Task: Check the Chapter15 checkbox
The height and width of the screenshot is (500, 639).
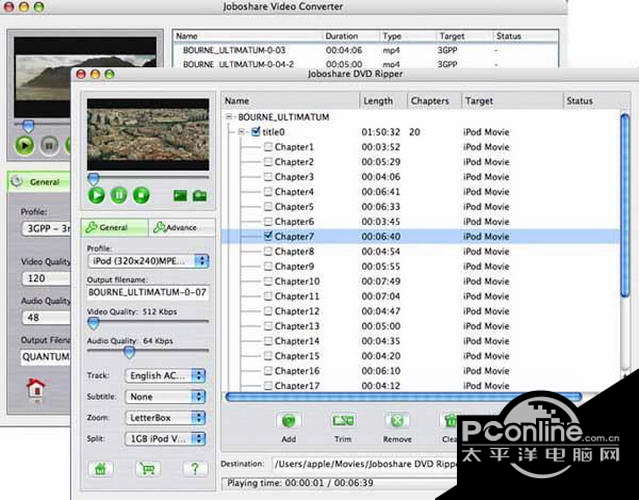Action: pos(268,356)
